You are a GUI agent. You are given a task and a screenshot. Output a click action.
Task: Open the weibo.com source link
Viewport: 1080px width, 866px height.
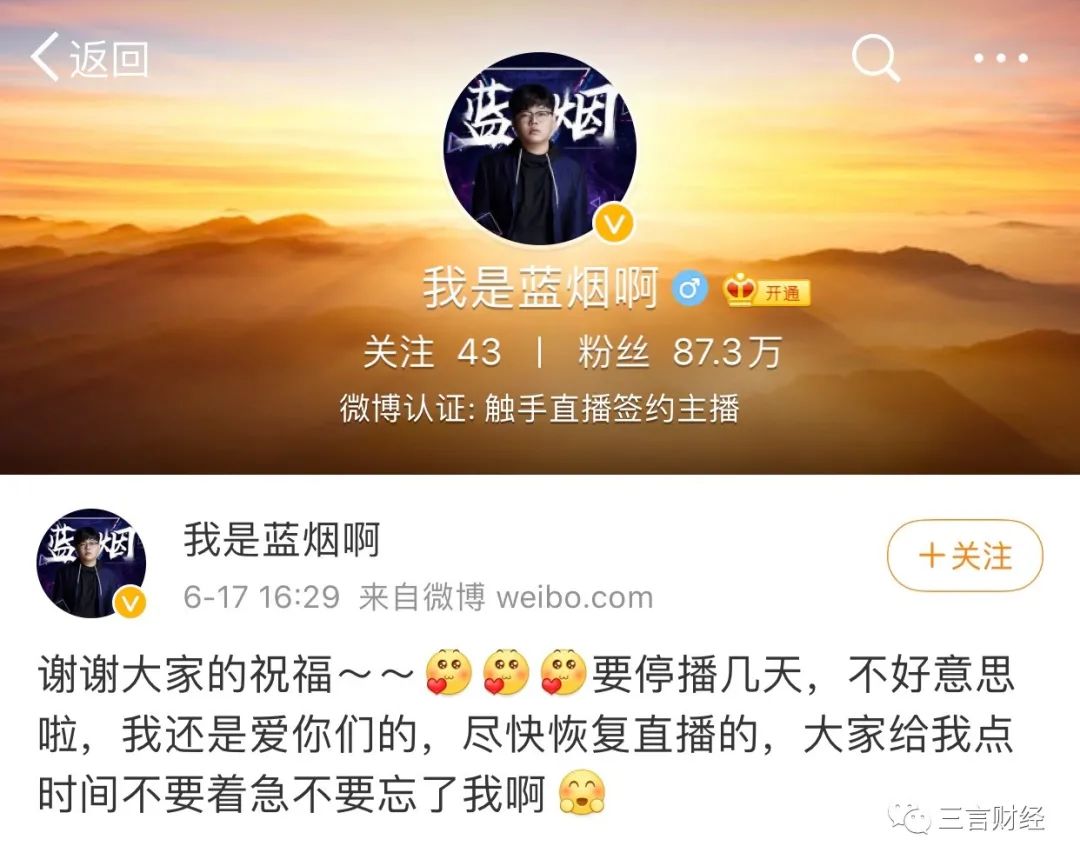click(x=574, y=597)
